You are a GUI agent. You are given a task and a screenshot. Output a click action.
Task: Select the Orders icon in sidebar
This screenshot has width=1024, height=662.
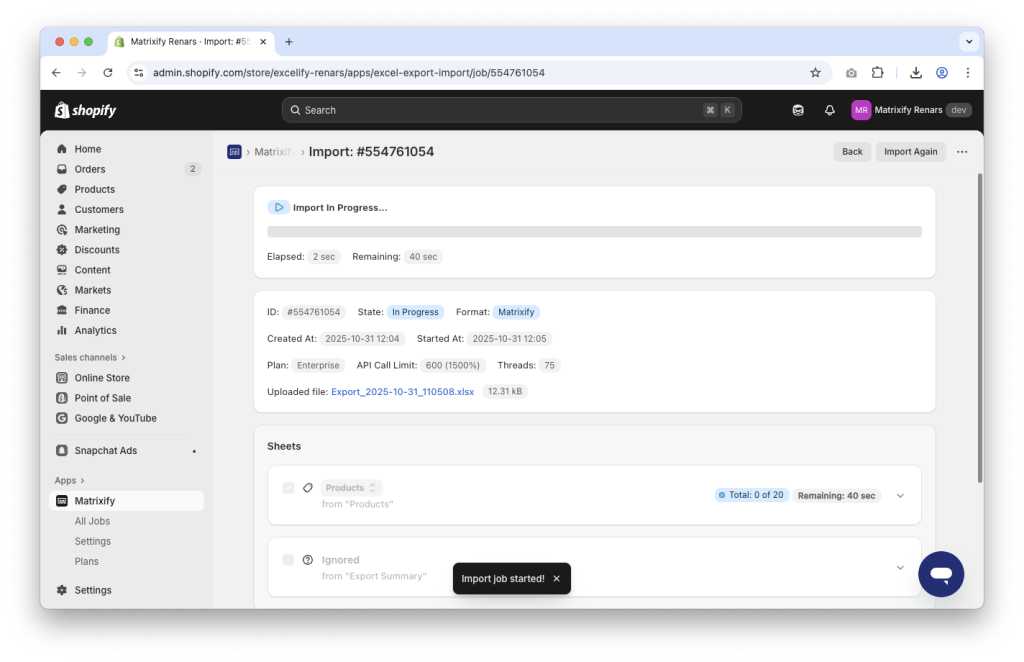pos(63,169)
